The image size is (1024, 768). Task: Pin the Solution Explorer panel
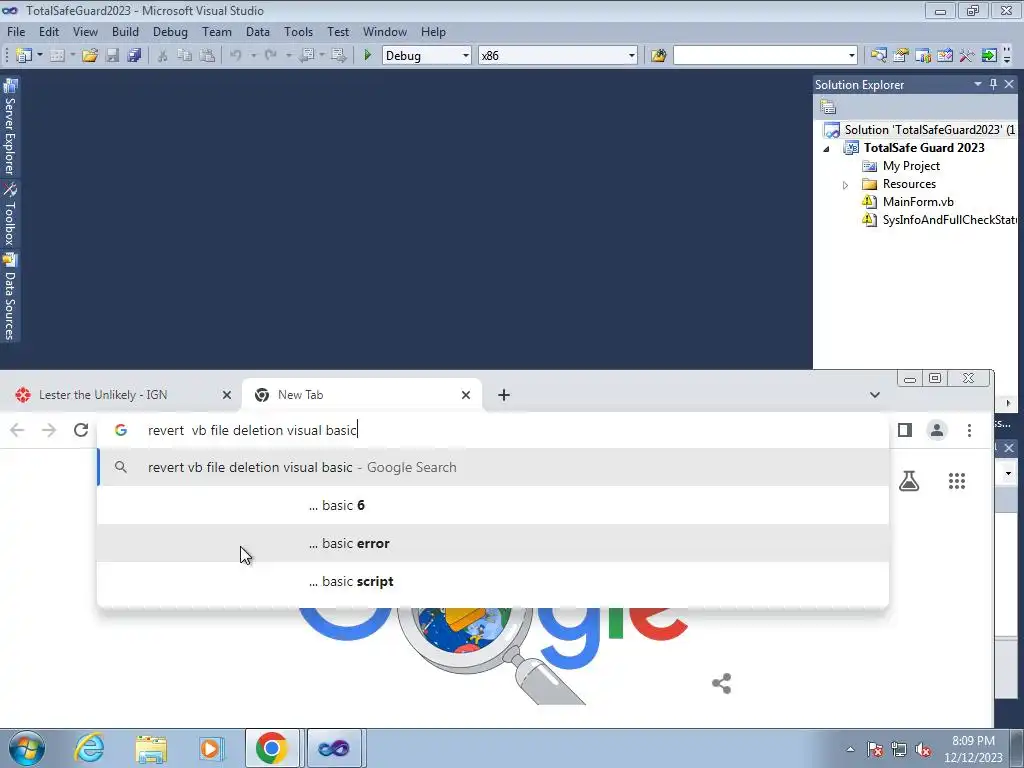coord(993,84)
